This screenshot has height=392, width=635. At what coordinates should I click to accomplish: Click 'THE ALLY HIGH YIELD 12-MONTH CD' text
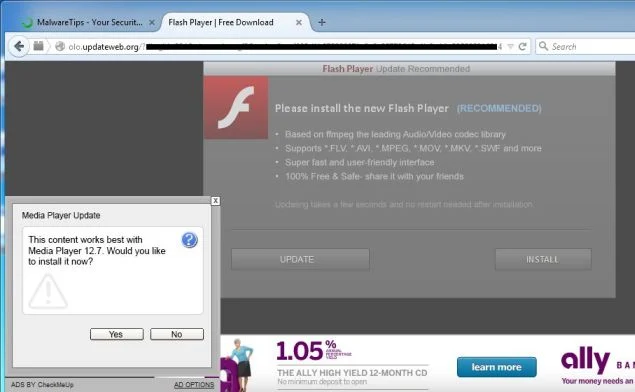[x=352, y=373]
